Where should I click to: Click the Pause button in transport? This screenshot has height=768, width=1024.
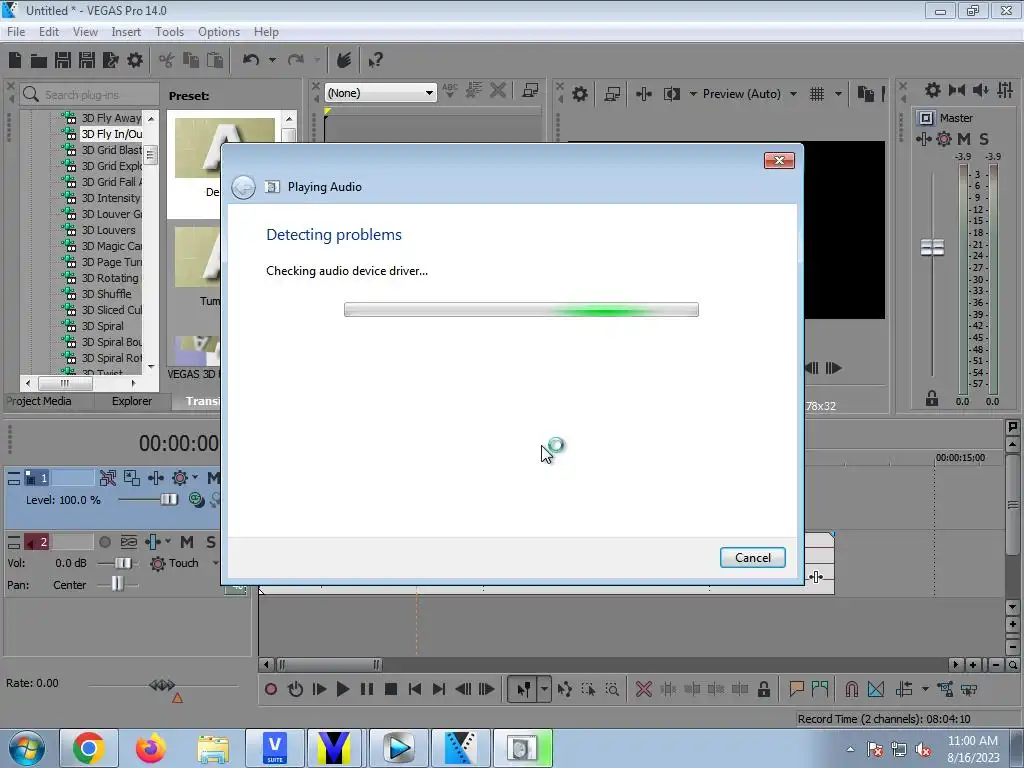[x=367, y=689]
